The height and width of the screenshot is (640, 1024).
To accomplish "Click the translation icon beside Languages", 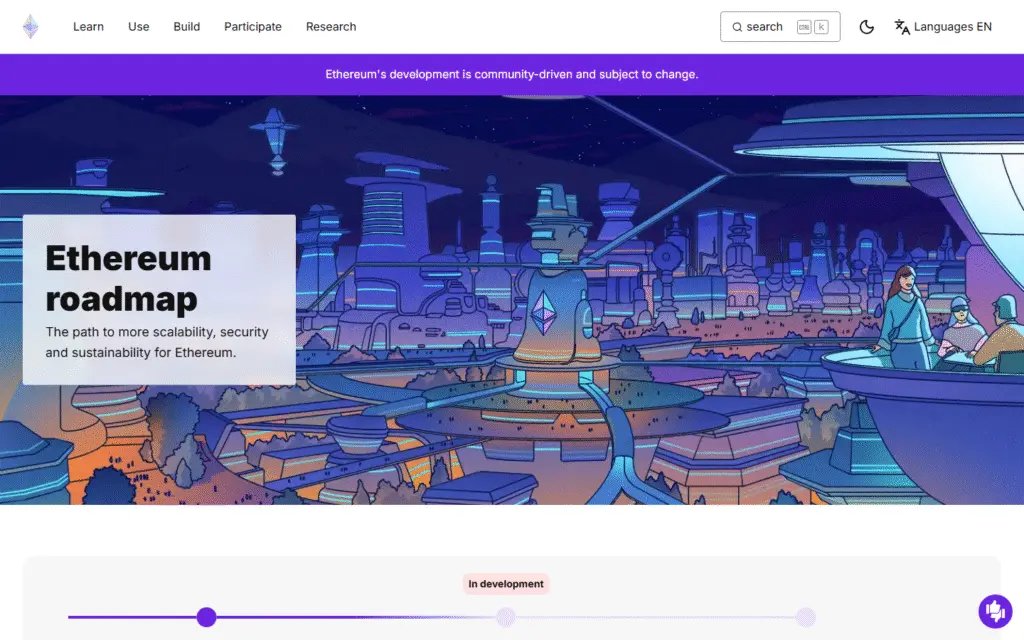I will click(x=902, y=27).
